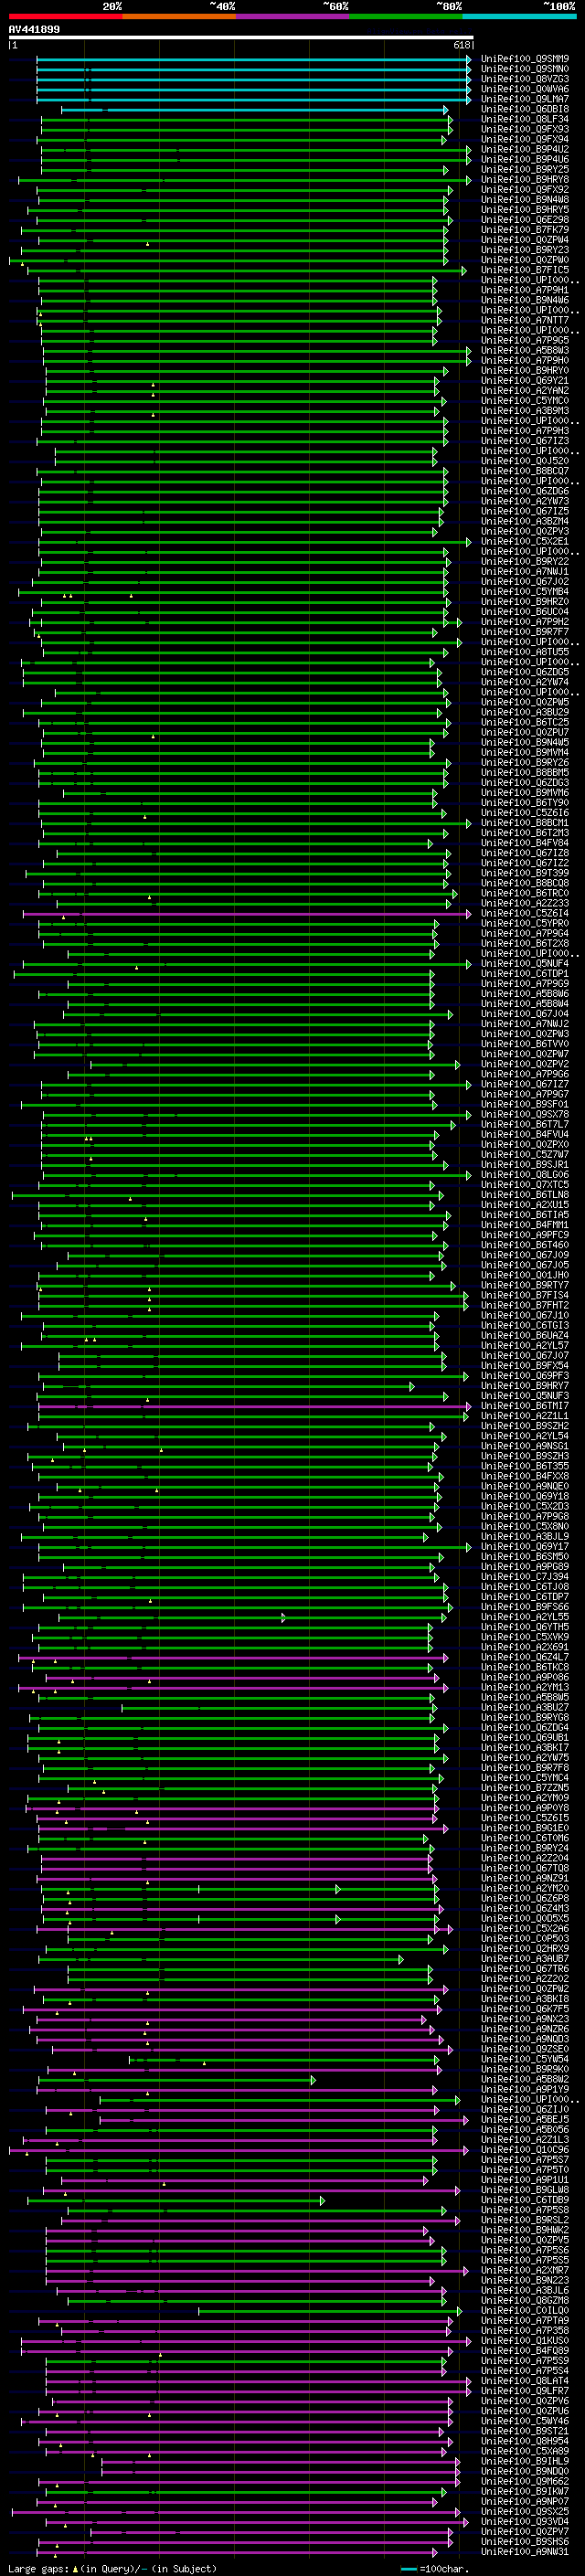Image resolution: width=585 pixels, height=2576 pixels.
Task: Click the red 20% identity legend segment
Action: point(65,16)
